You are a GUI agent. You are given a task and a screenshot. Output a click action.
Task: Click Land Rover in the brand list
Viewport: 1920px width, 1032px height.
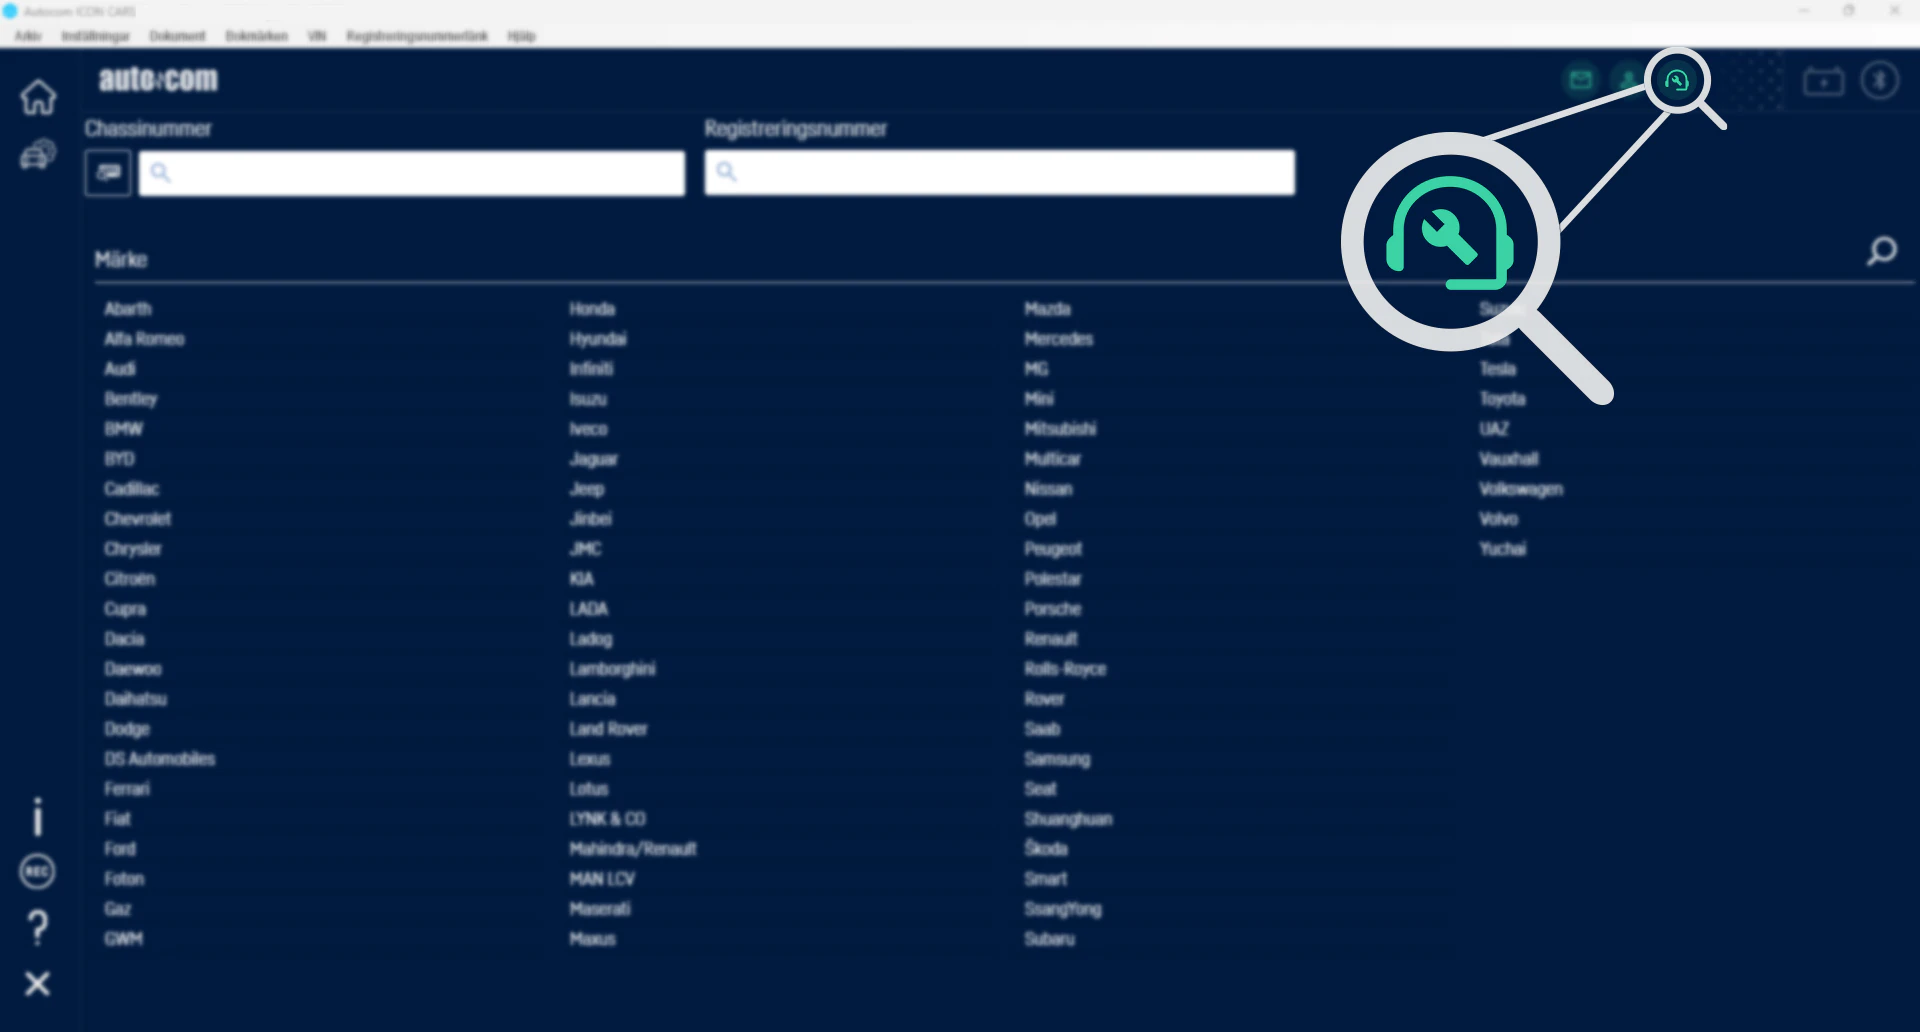pos(608,729)
